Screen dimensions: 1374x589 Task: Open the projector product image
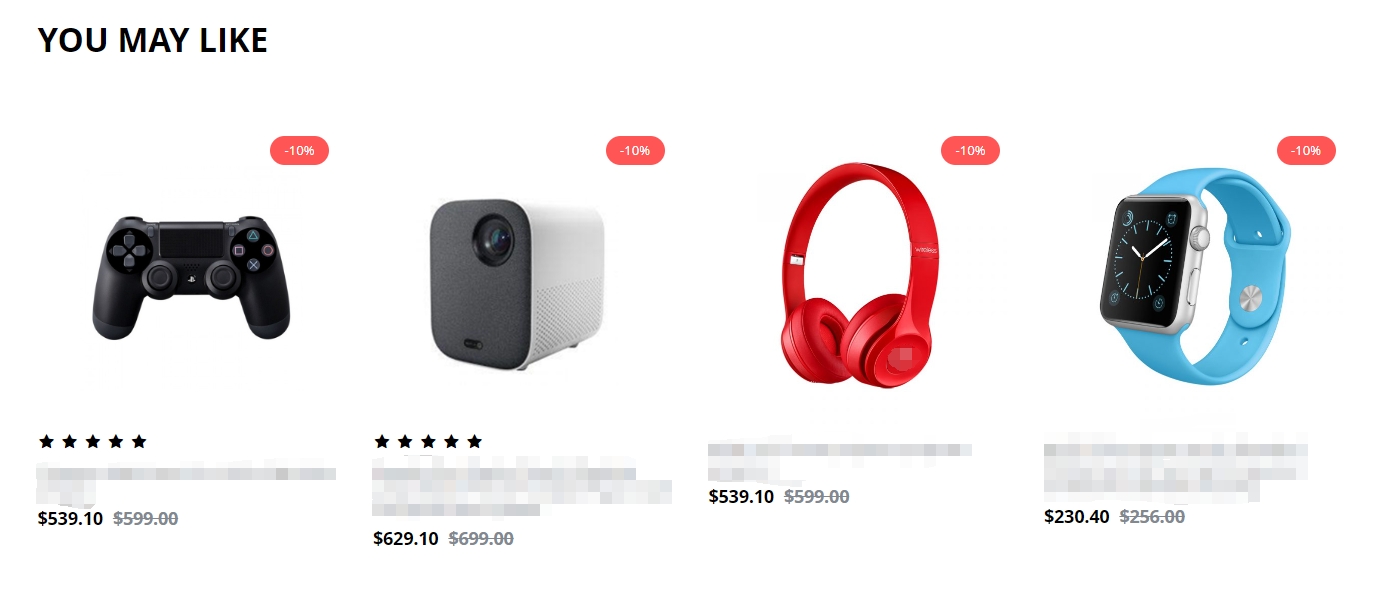(x=517, y=283)
